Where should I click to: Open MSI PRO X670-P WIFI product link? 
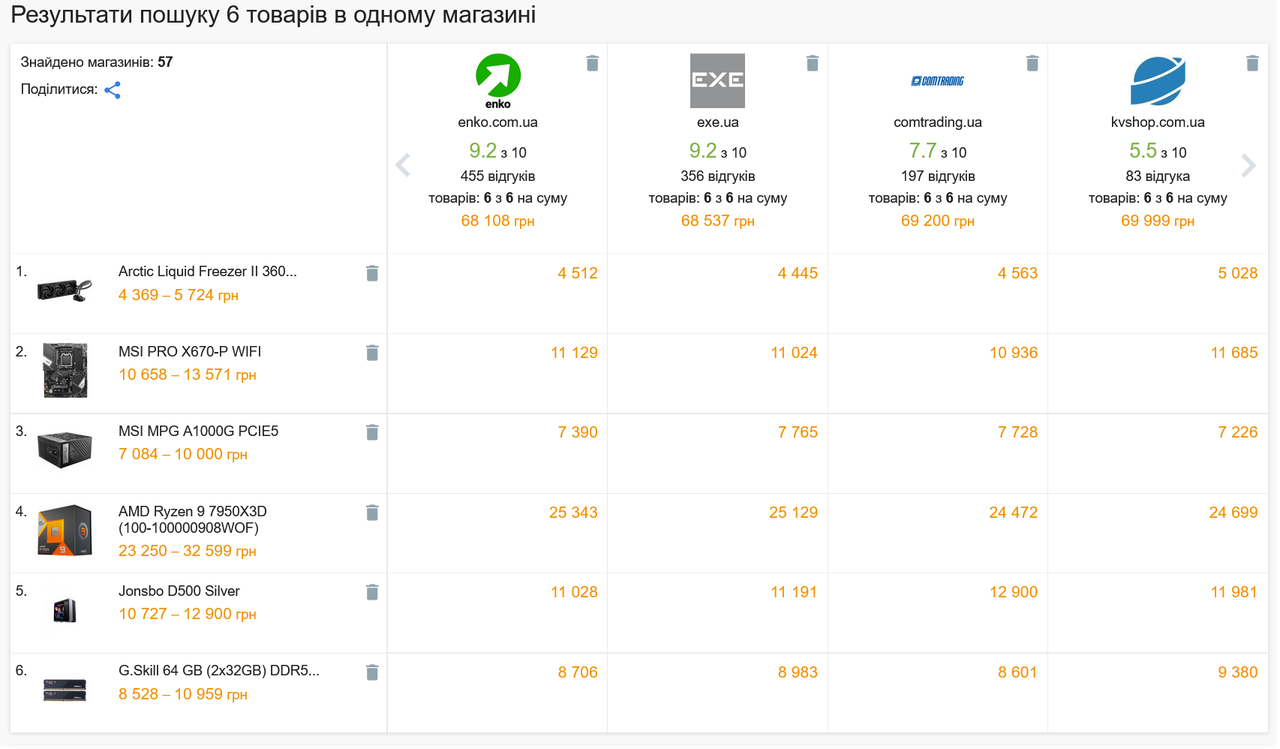(x=190, y=352)
